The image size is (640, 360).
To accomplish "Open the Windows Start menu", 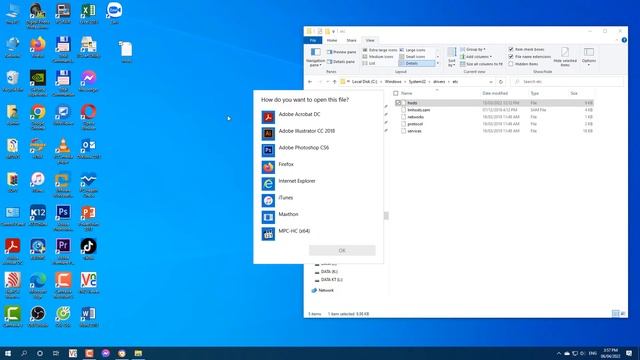I will coord(8,353).
